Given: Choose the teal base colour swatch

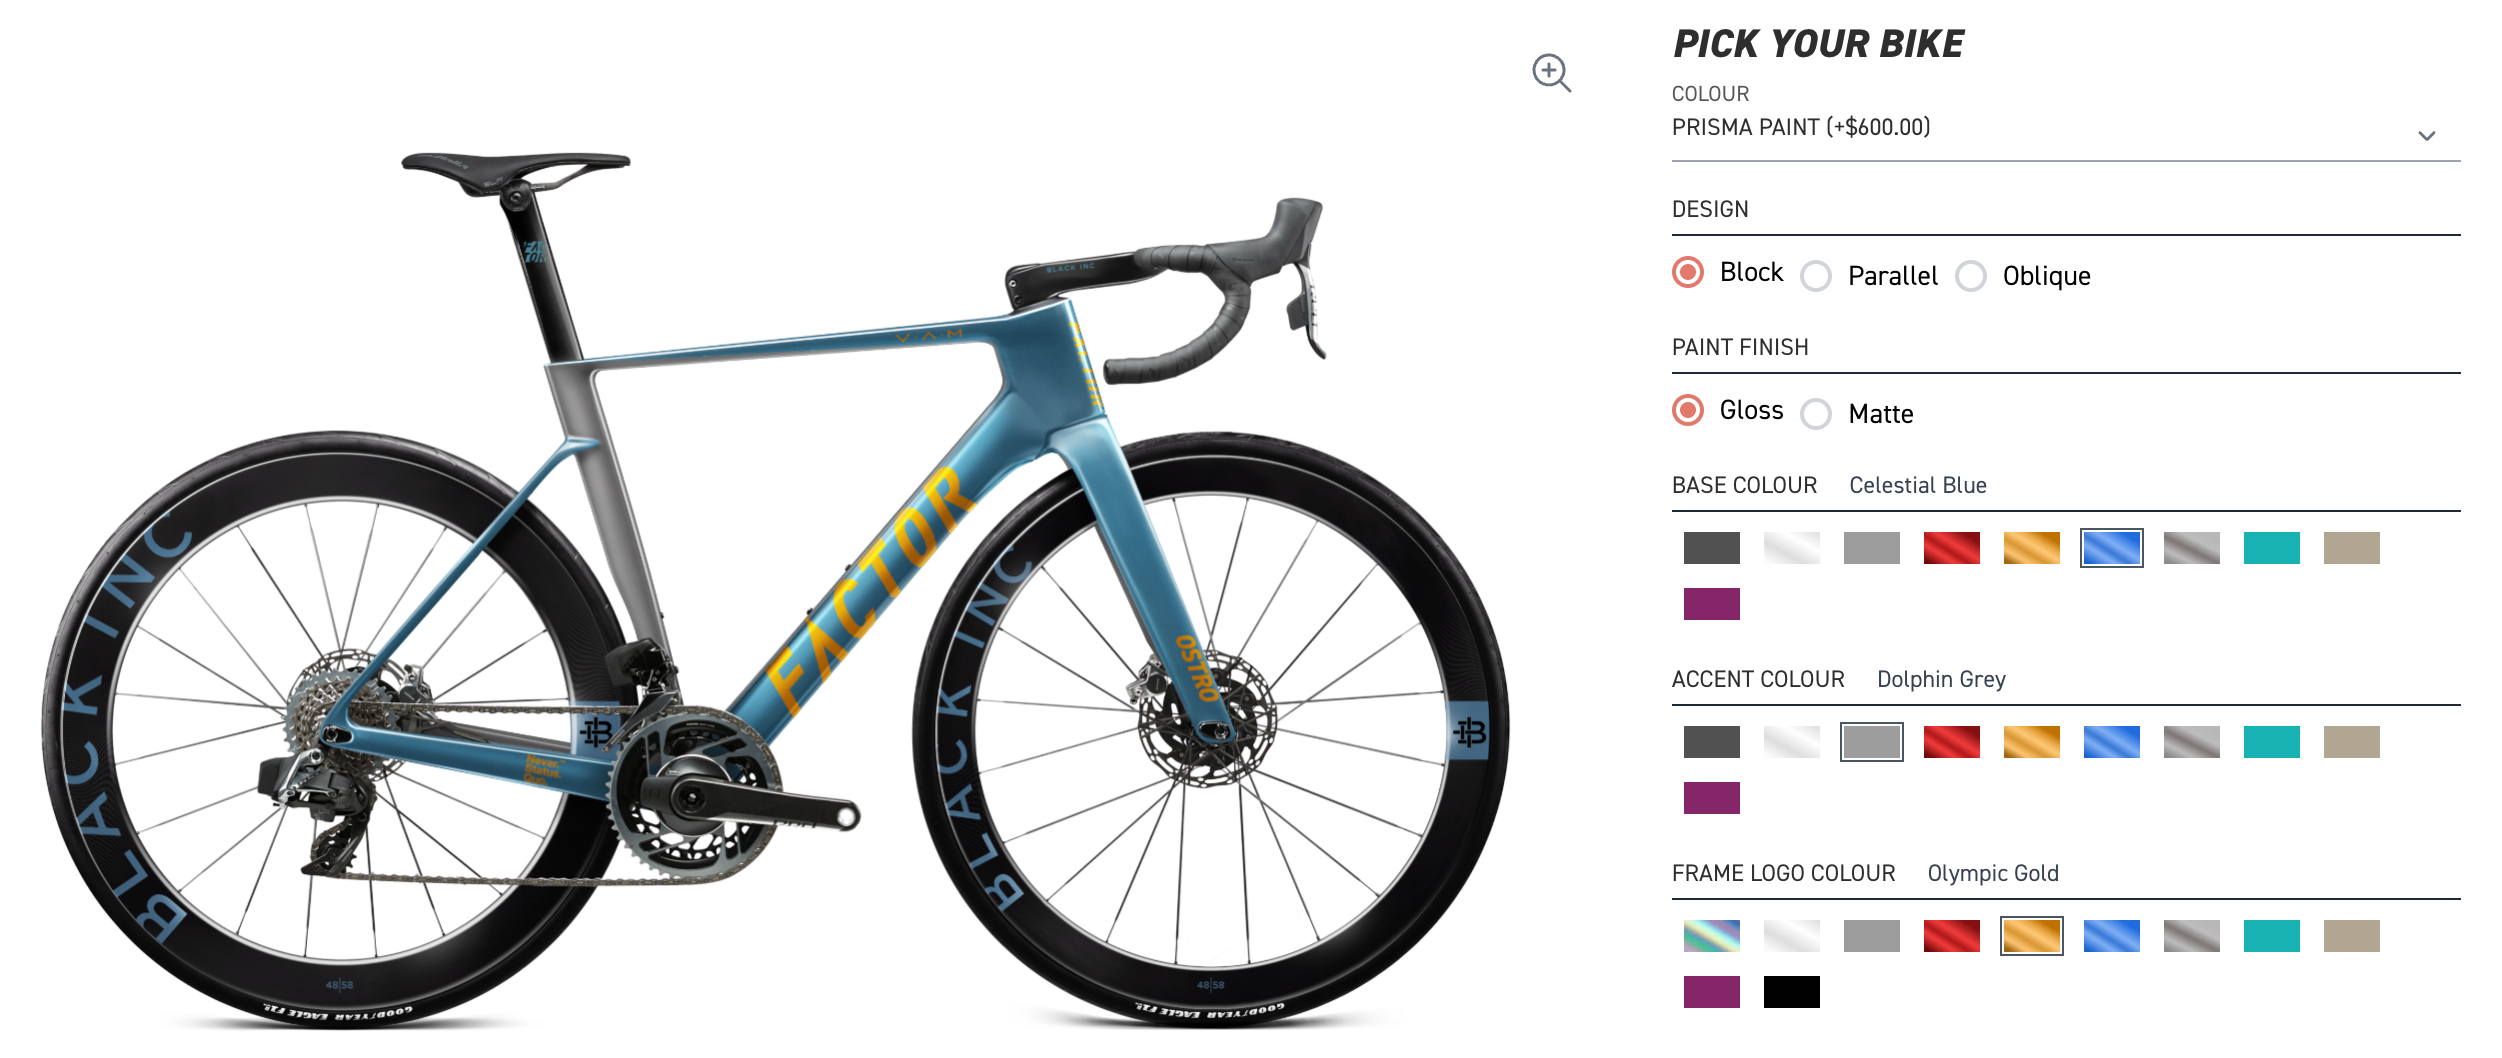Looking at the screenshot, I should 2271,548.
